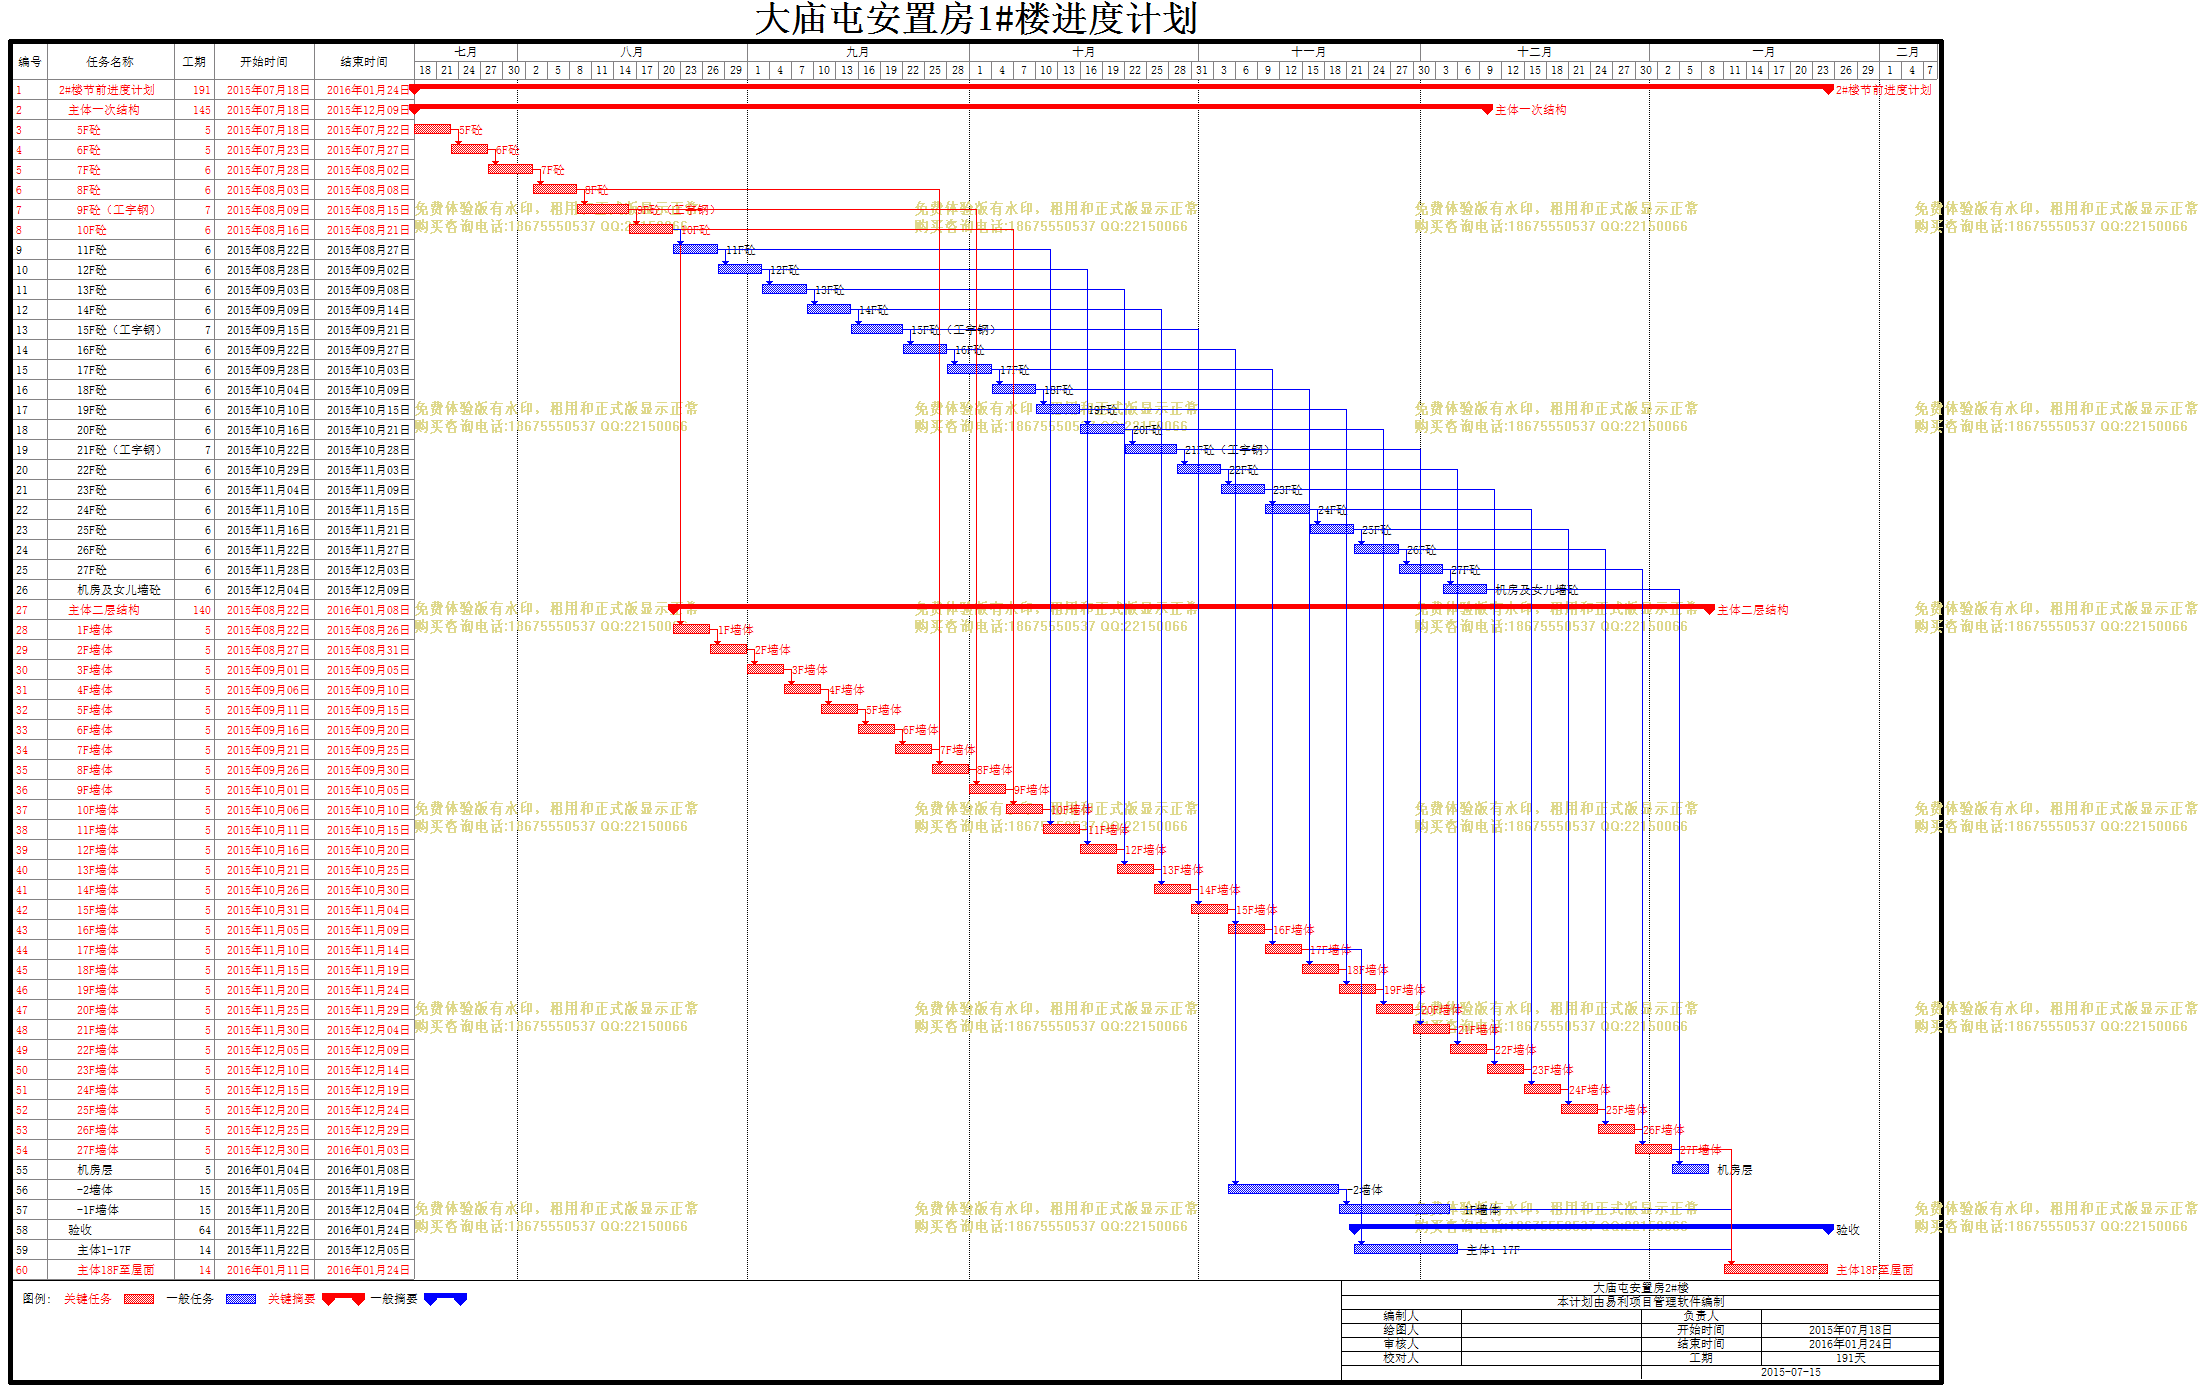The height and width of the screenshot is (1386, 2198).
Task: Select the task name 主体1-17F in row 59
Action: click(104, 1250)
